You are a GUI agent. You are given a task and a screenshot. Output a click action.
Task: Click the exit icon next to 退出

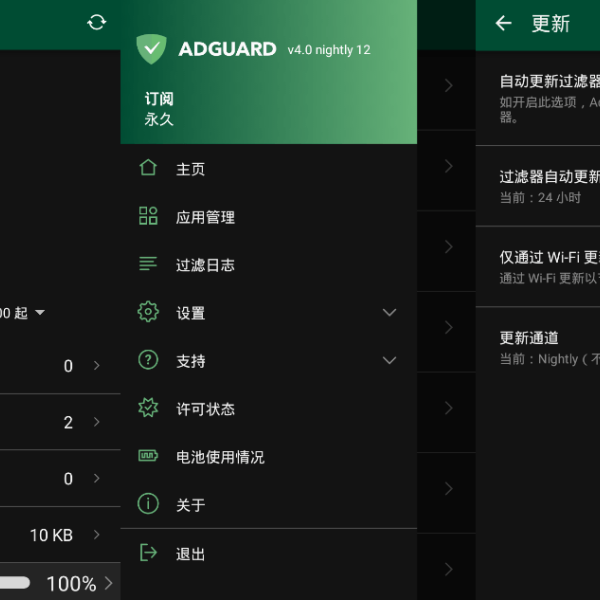[x=148, y=552]
